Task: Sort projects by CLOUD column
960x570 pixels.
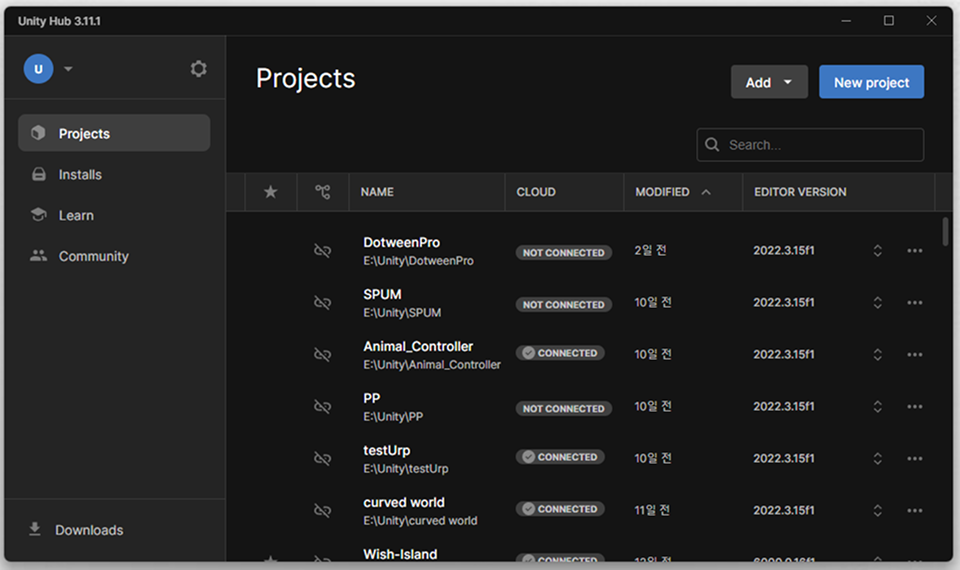Action: (536, 192)
